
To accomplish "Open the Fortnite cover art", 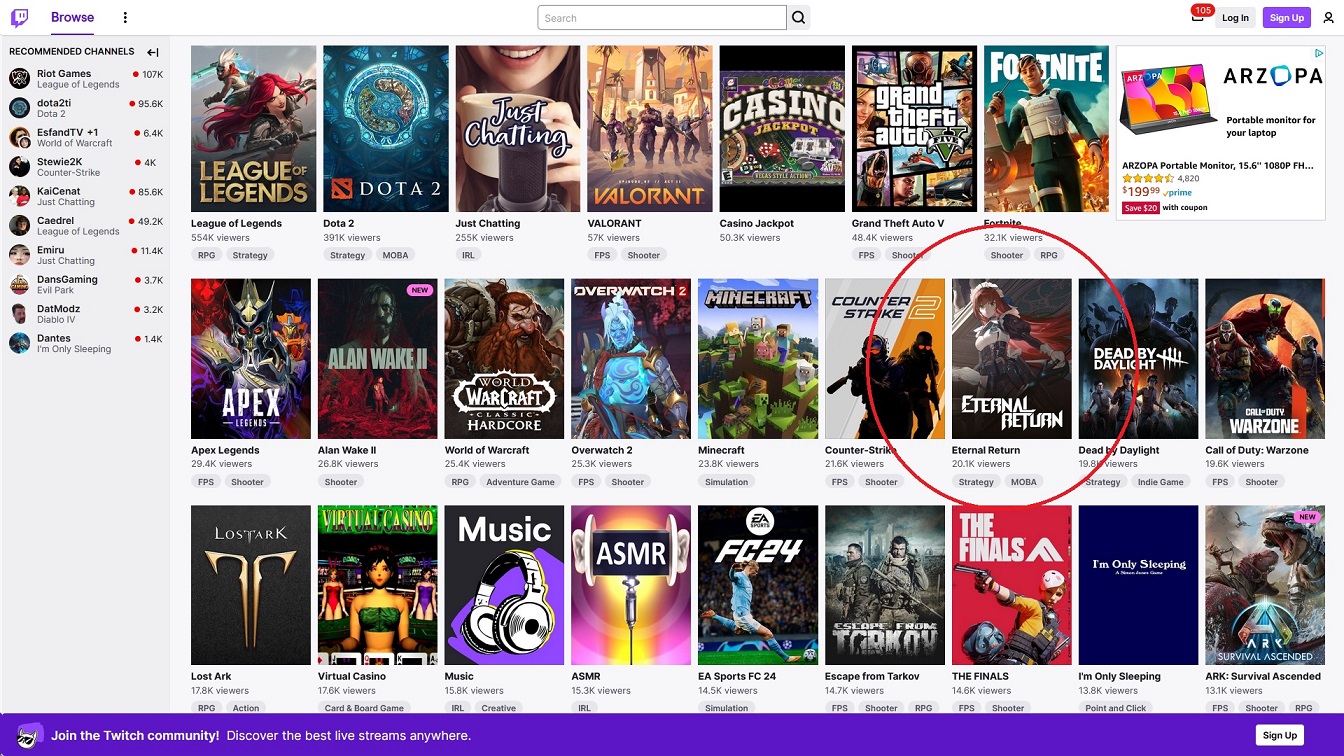I will pos(1046,128).
